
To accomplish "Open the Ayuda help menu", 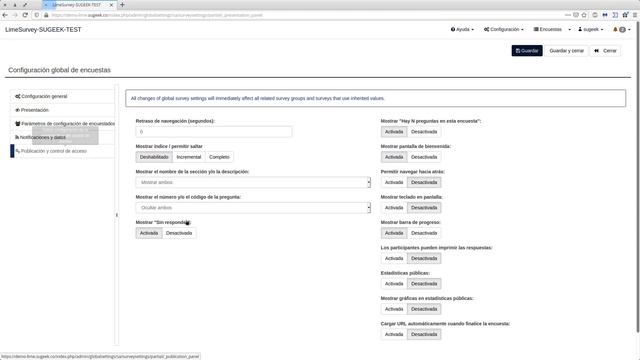I will pyautogui.click(x=462, y=29).
